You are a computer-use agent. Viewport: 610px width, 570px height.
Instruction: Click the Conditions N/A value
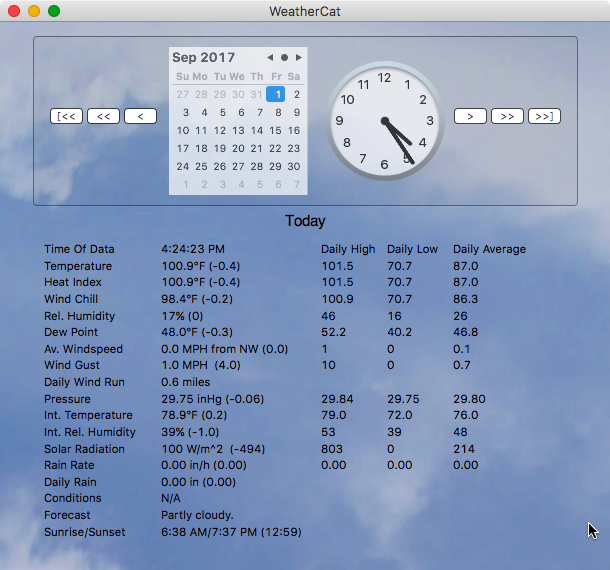171,498
